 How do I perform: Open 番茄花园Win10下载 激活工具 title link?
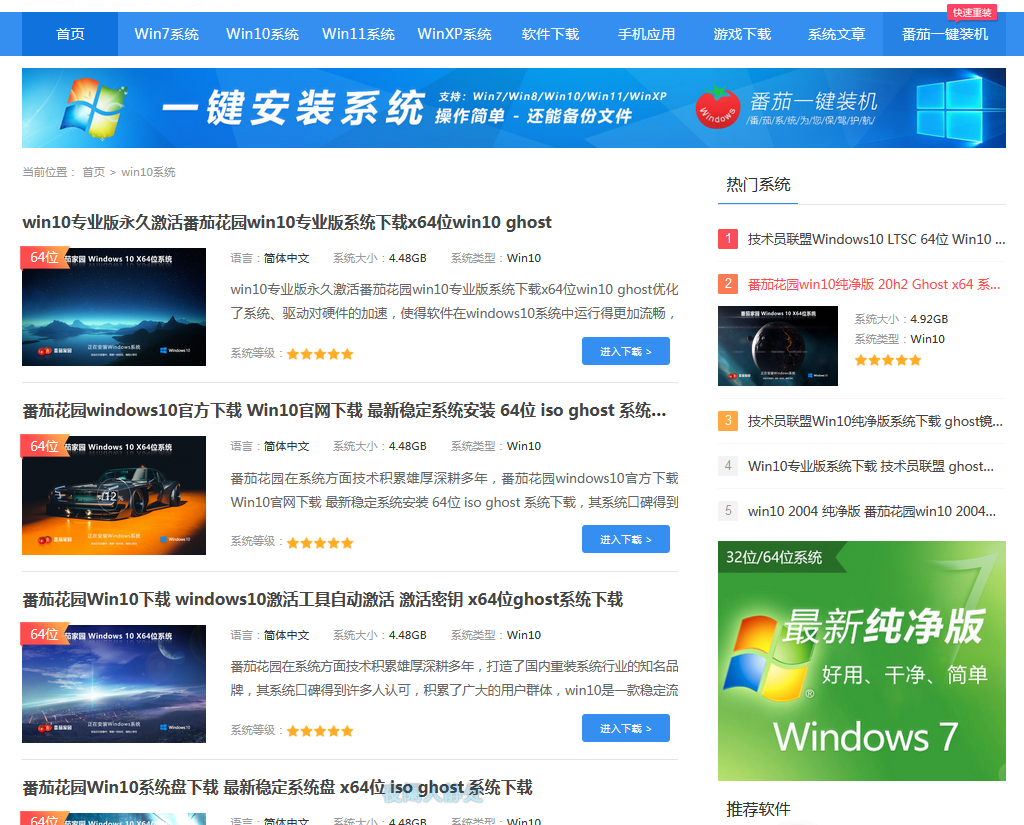pos(323,599)
